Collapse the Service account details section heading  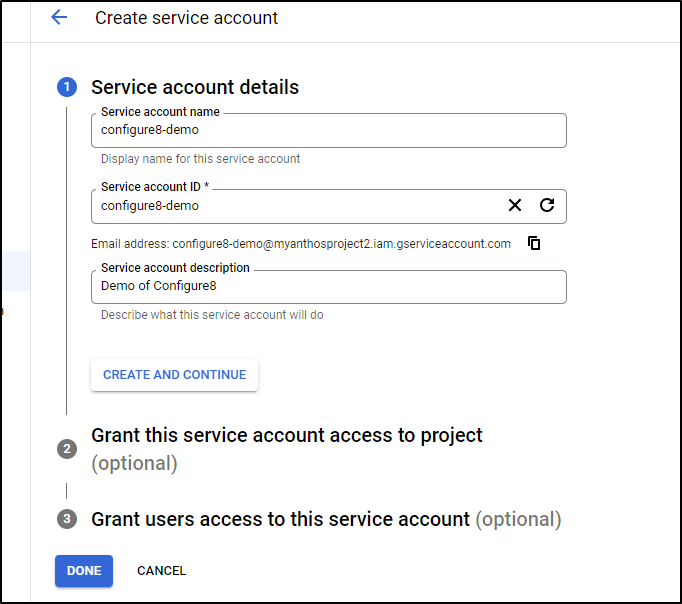click(195, 87)
